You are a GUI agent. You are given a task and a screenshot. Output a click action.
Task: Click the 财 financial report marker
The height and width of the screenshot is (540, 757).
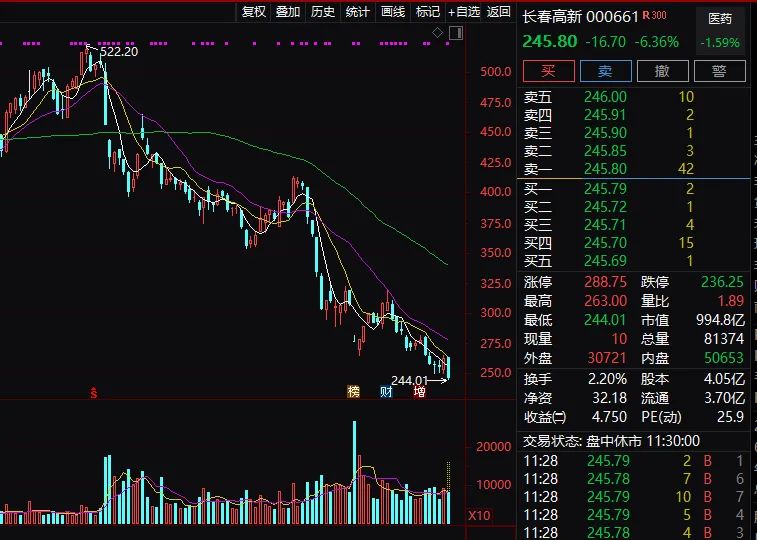coord(385,391)
